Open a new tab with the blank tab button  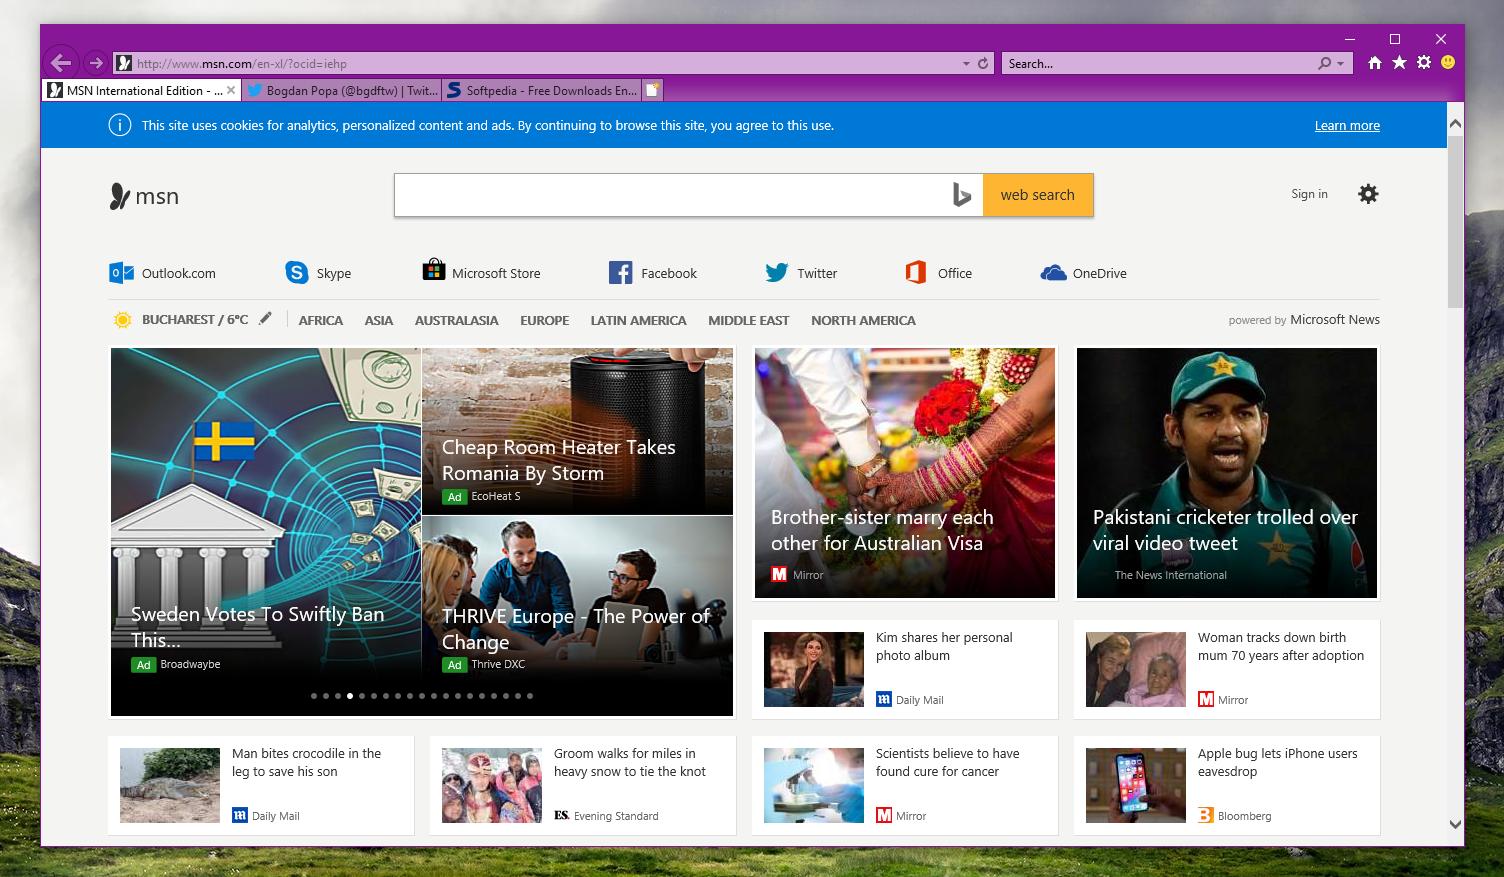click(x=652, y=90)
